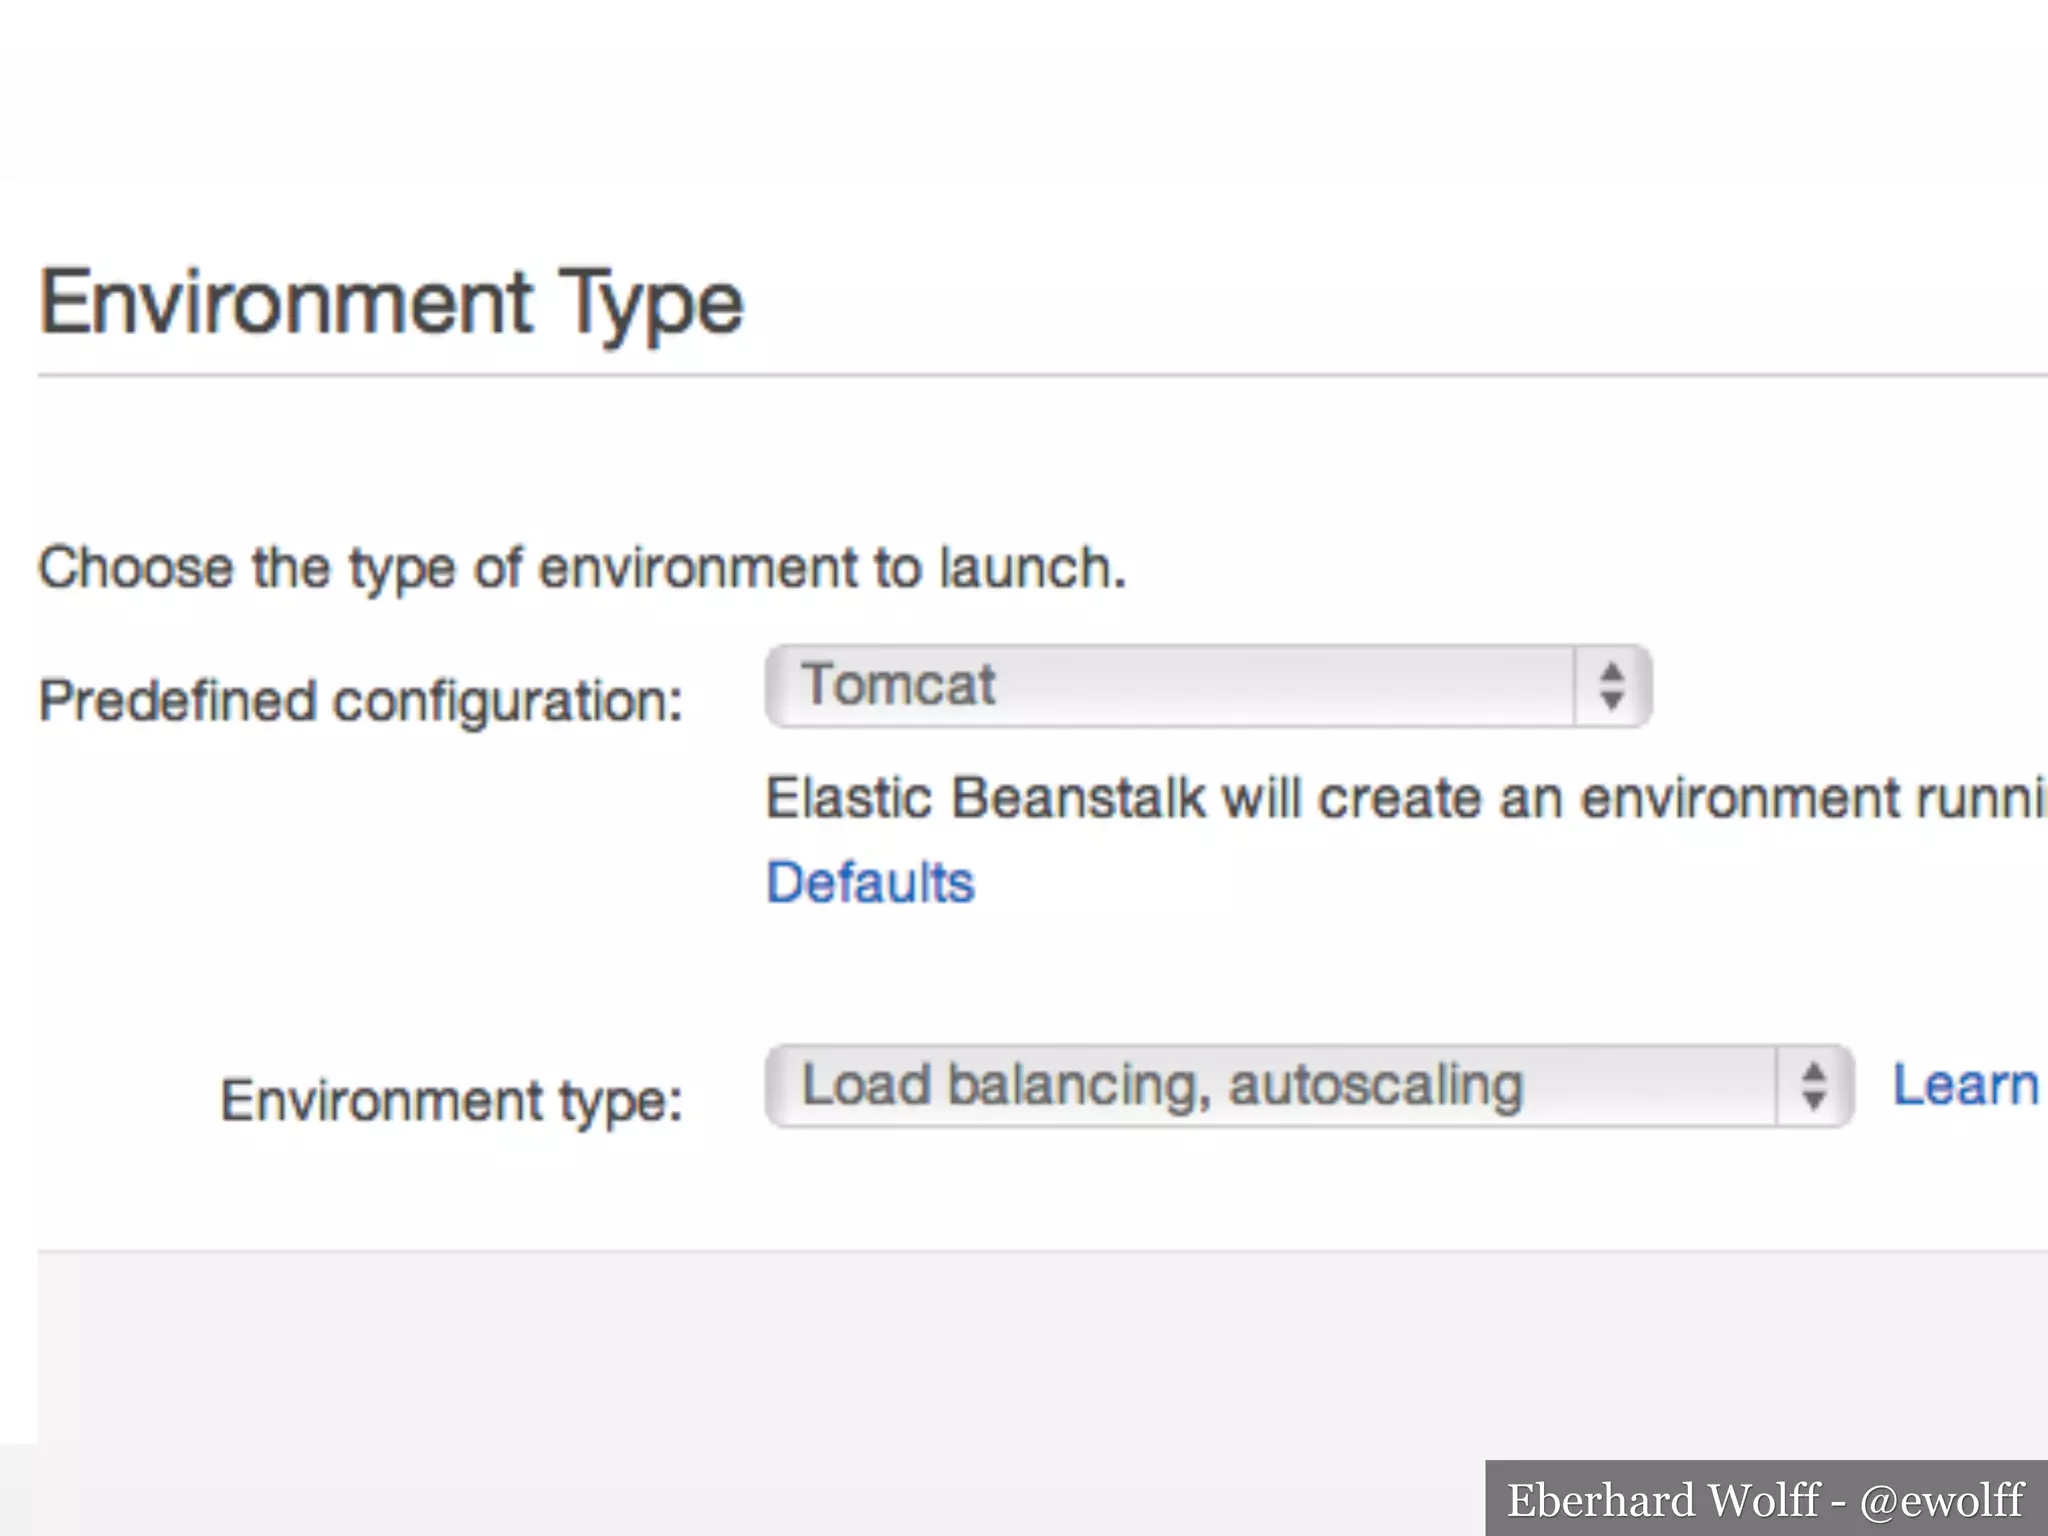Open the Tomcat predefined configuration dropdown
The image size is (2048, 1536).
point(1170,686)
